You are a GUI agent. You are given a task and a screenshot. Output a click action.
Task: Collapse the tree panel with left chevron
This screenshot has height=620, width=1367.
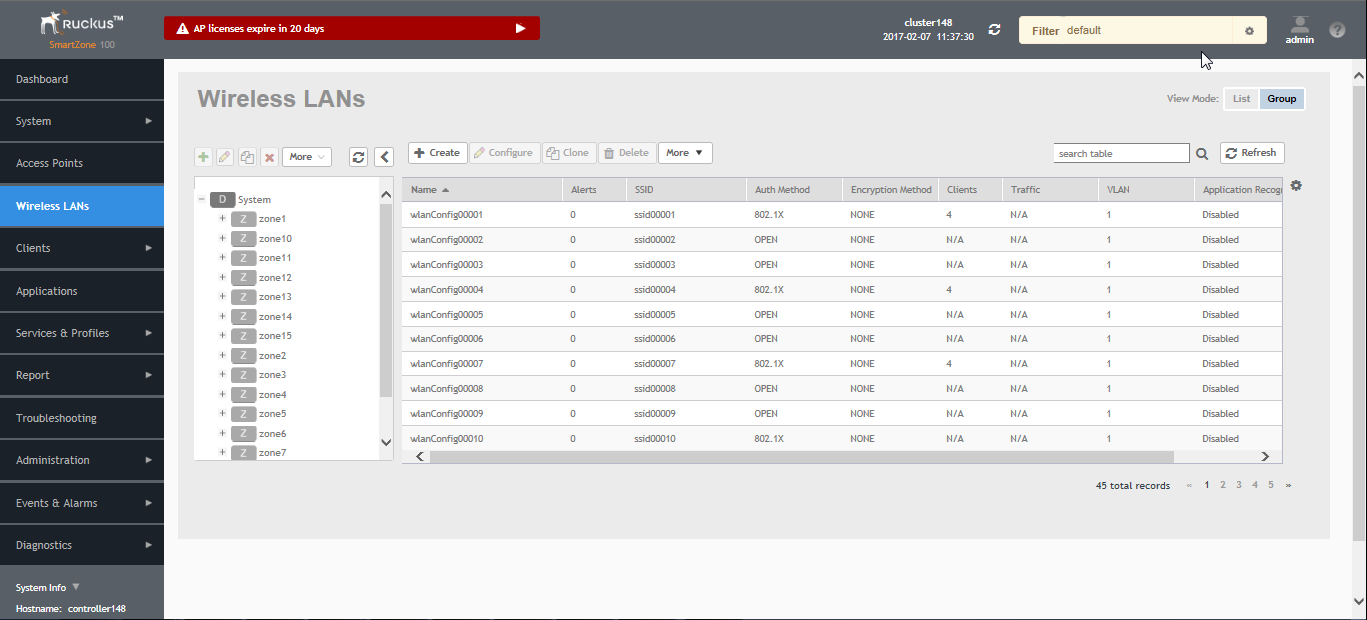[x=384, y=157]
